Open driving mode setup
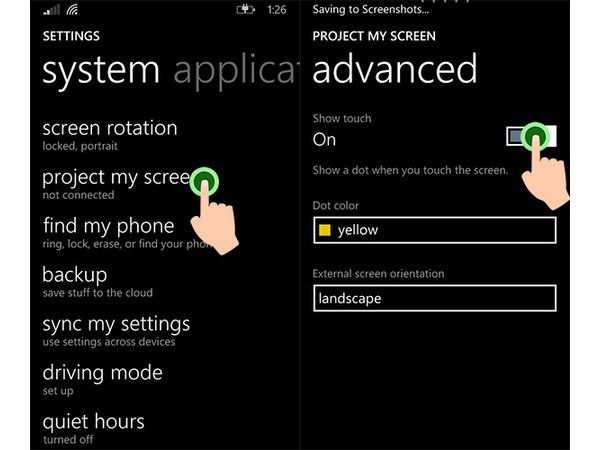 coord(102,379)
